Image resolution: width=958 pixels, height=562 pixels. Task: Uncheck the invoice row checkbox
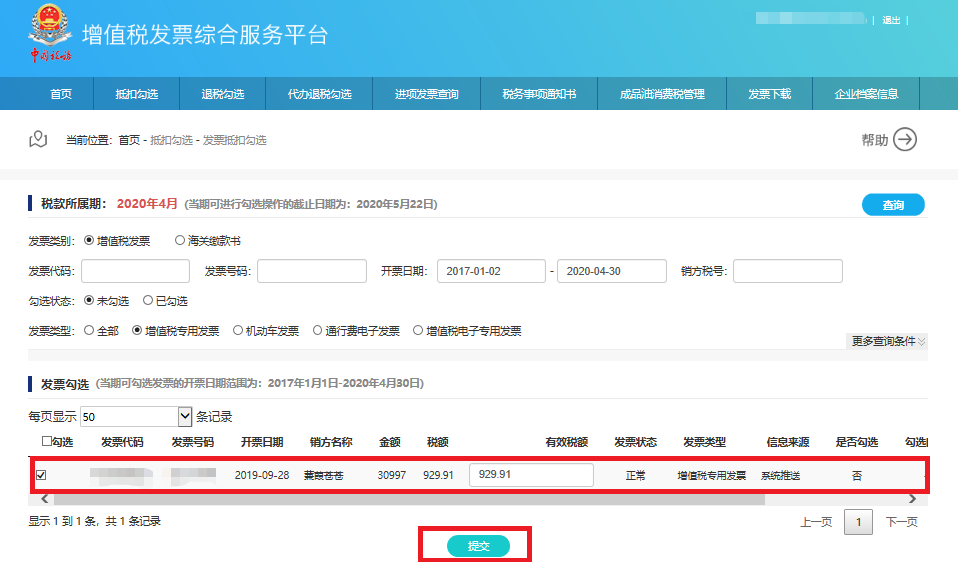tap(41, 475)
